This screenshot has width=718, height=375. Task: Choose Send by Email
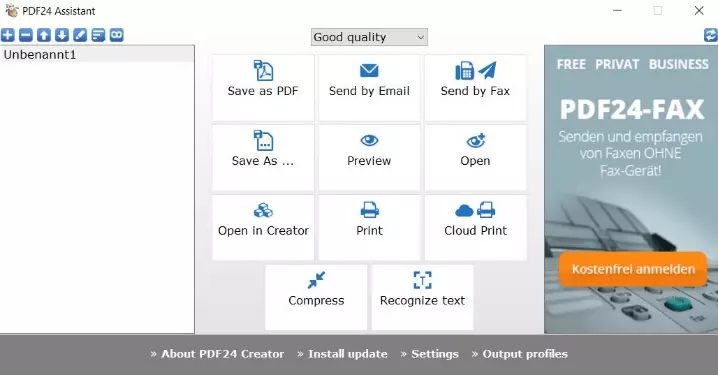pyautogui.click(x=369, y=88)
